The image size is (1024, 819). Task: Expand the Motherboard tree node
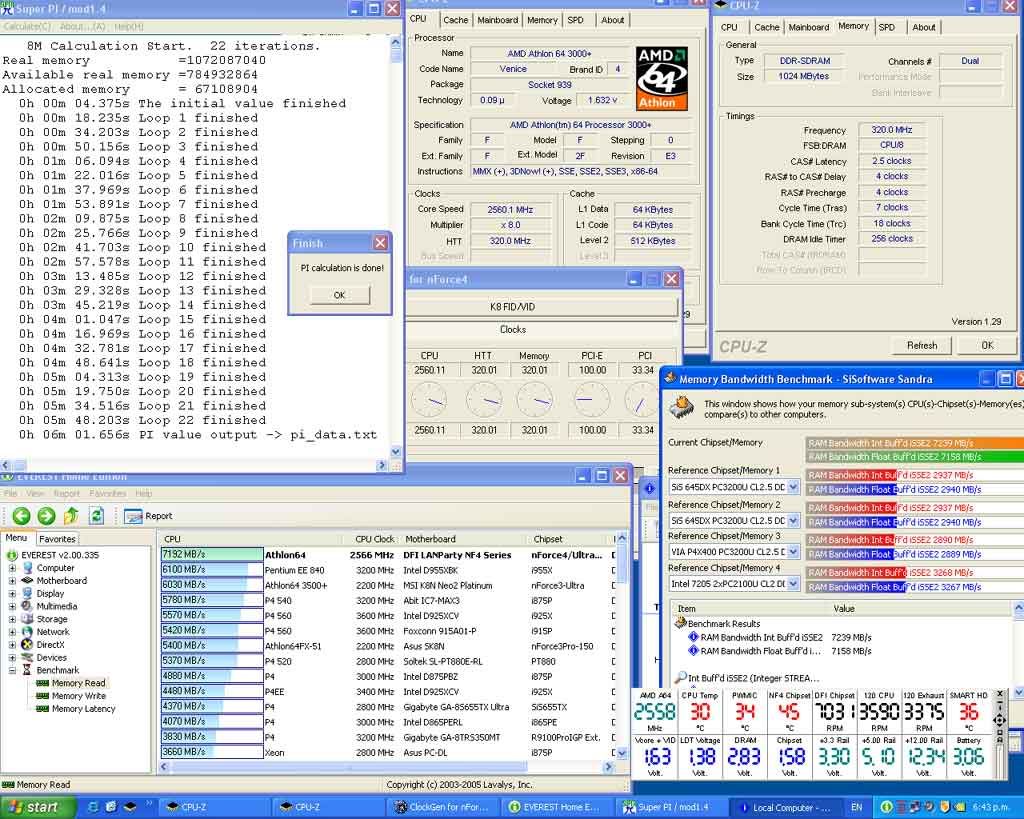pos(13,581)
